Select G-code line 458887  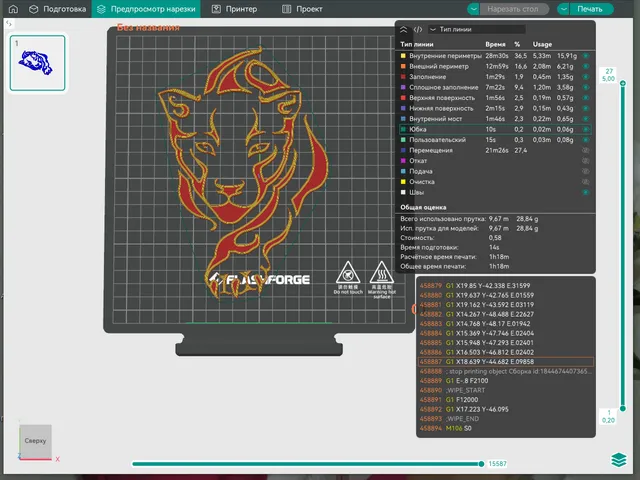click(x=506, y=362)
